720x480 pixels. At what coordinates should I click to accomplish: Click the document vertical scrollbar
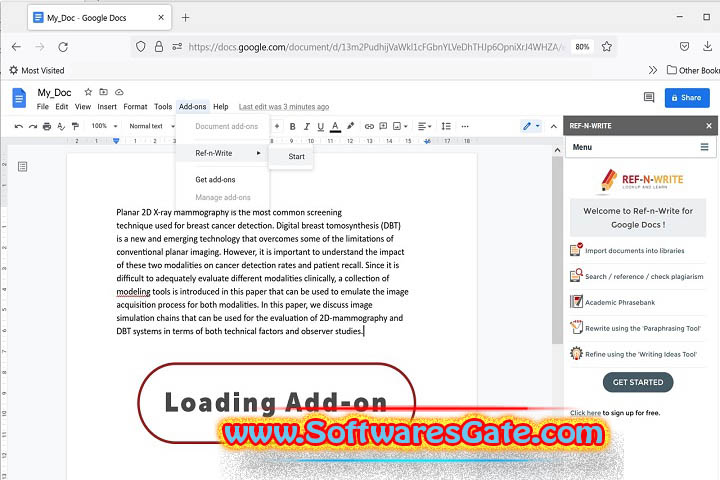557,250
